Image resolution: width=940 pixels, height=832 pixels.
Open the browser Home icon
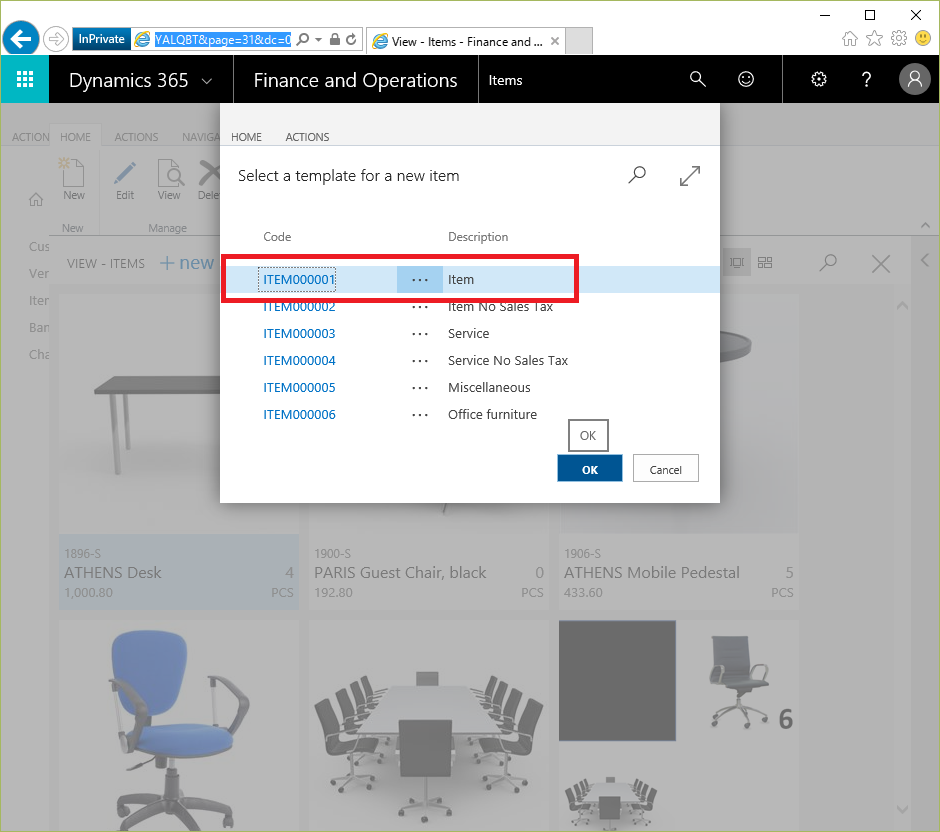coord(849,39)
